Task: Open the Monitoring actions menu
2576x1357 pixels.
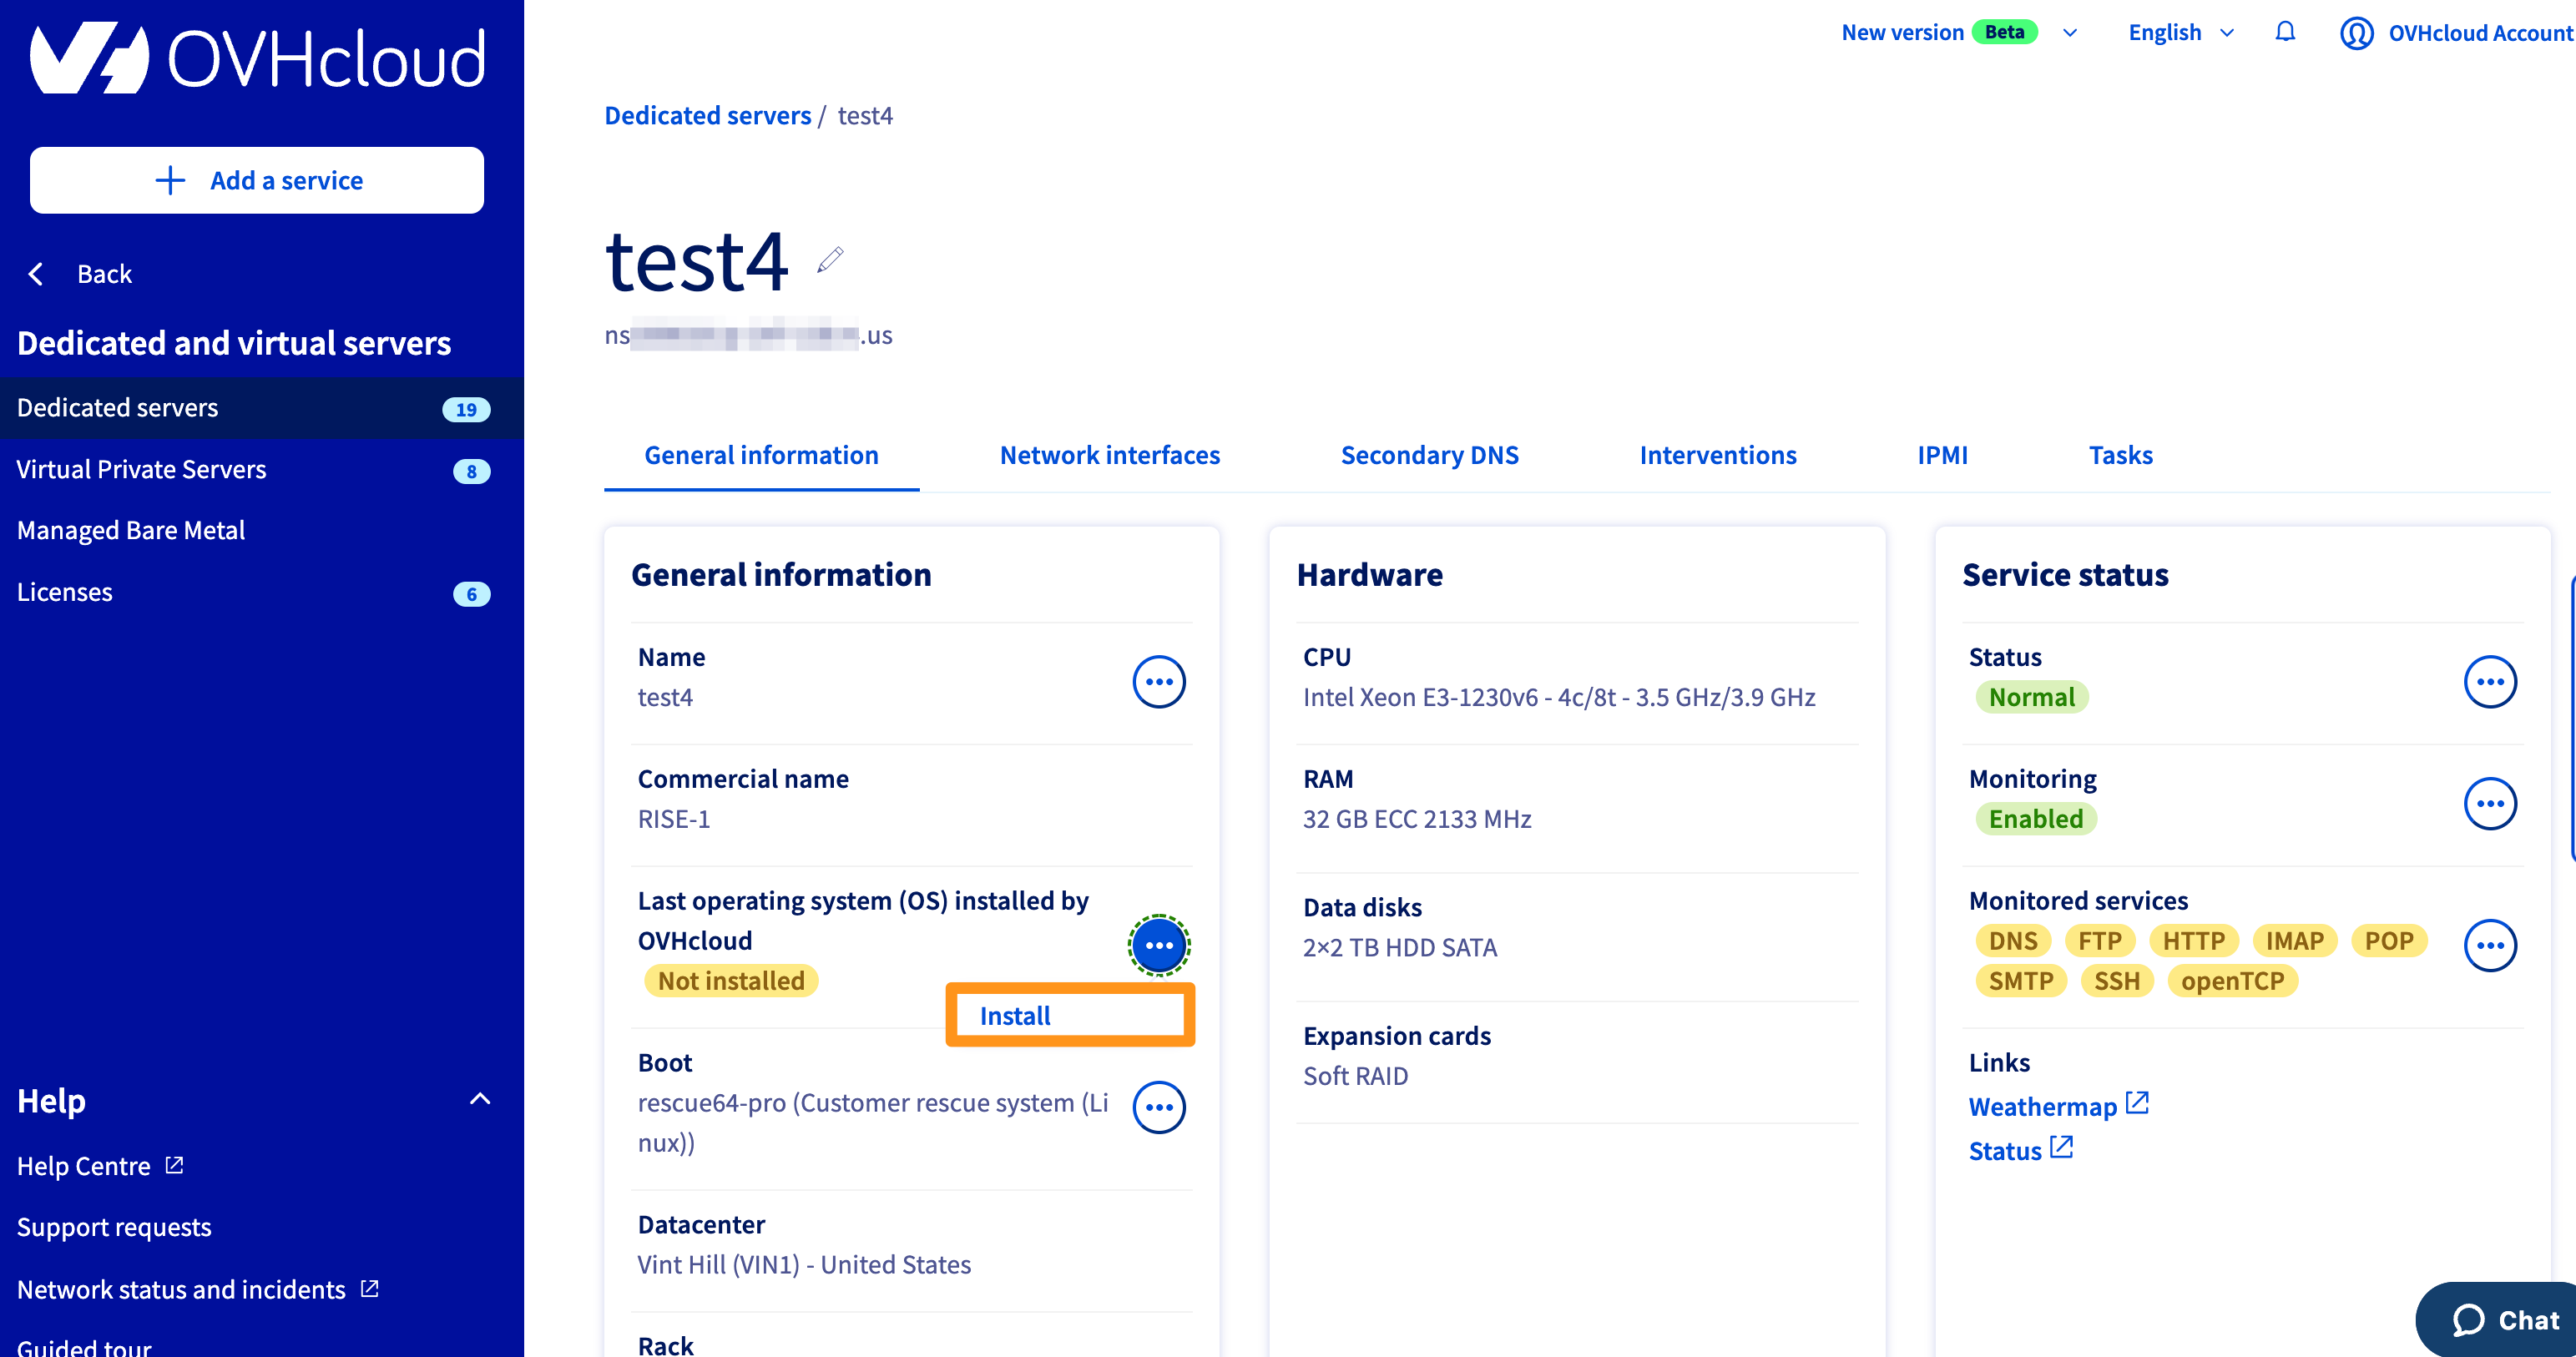Action: coord(2492,803)
